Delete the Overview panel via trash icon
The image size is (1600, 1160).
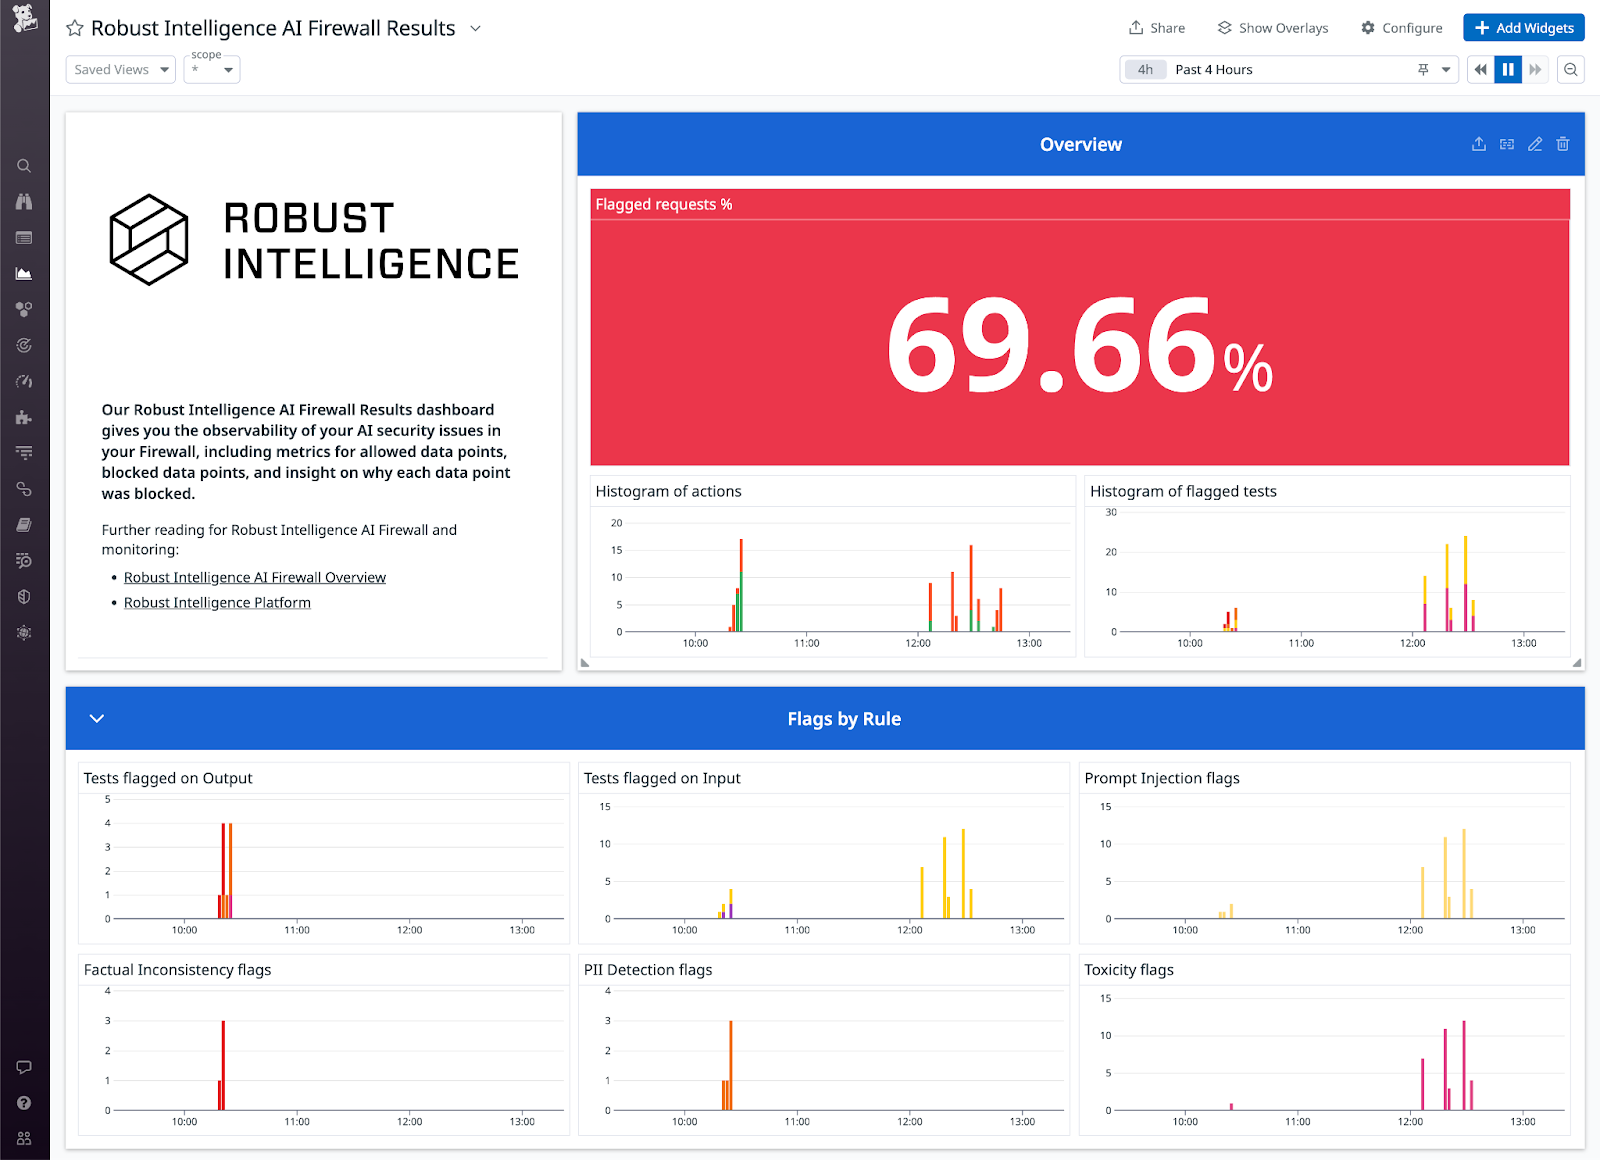[1562, 144]
